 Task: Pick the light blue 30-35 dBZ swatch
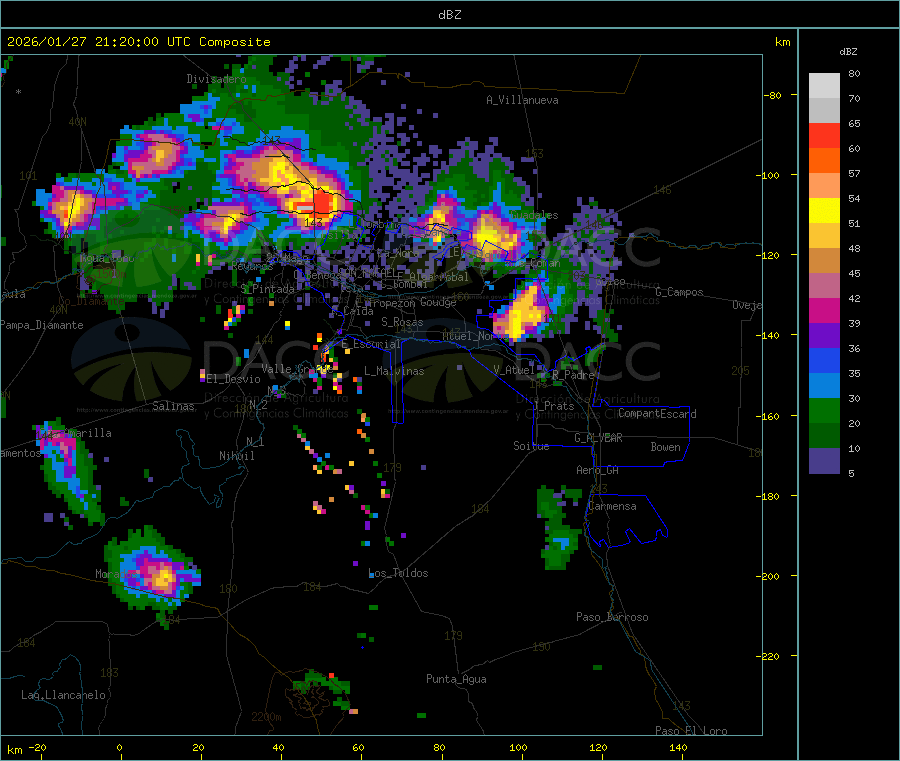(x=824, y=386)
